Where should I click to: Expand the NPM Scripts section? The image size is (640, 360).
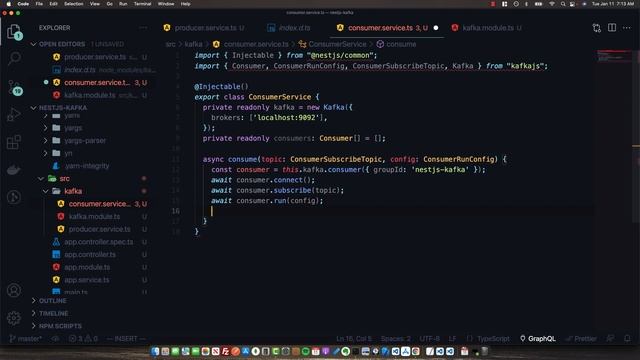click(x=60, y=326)
